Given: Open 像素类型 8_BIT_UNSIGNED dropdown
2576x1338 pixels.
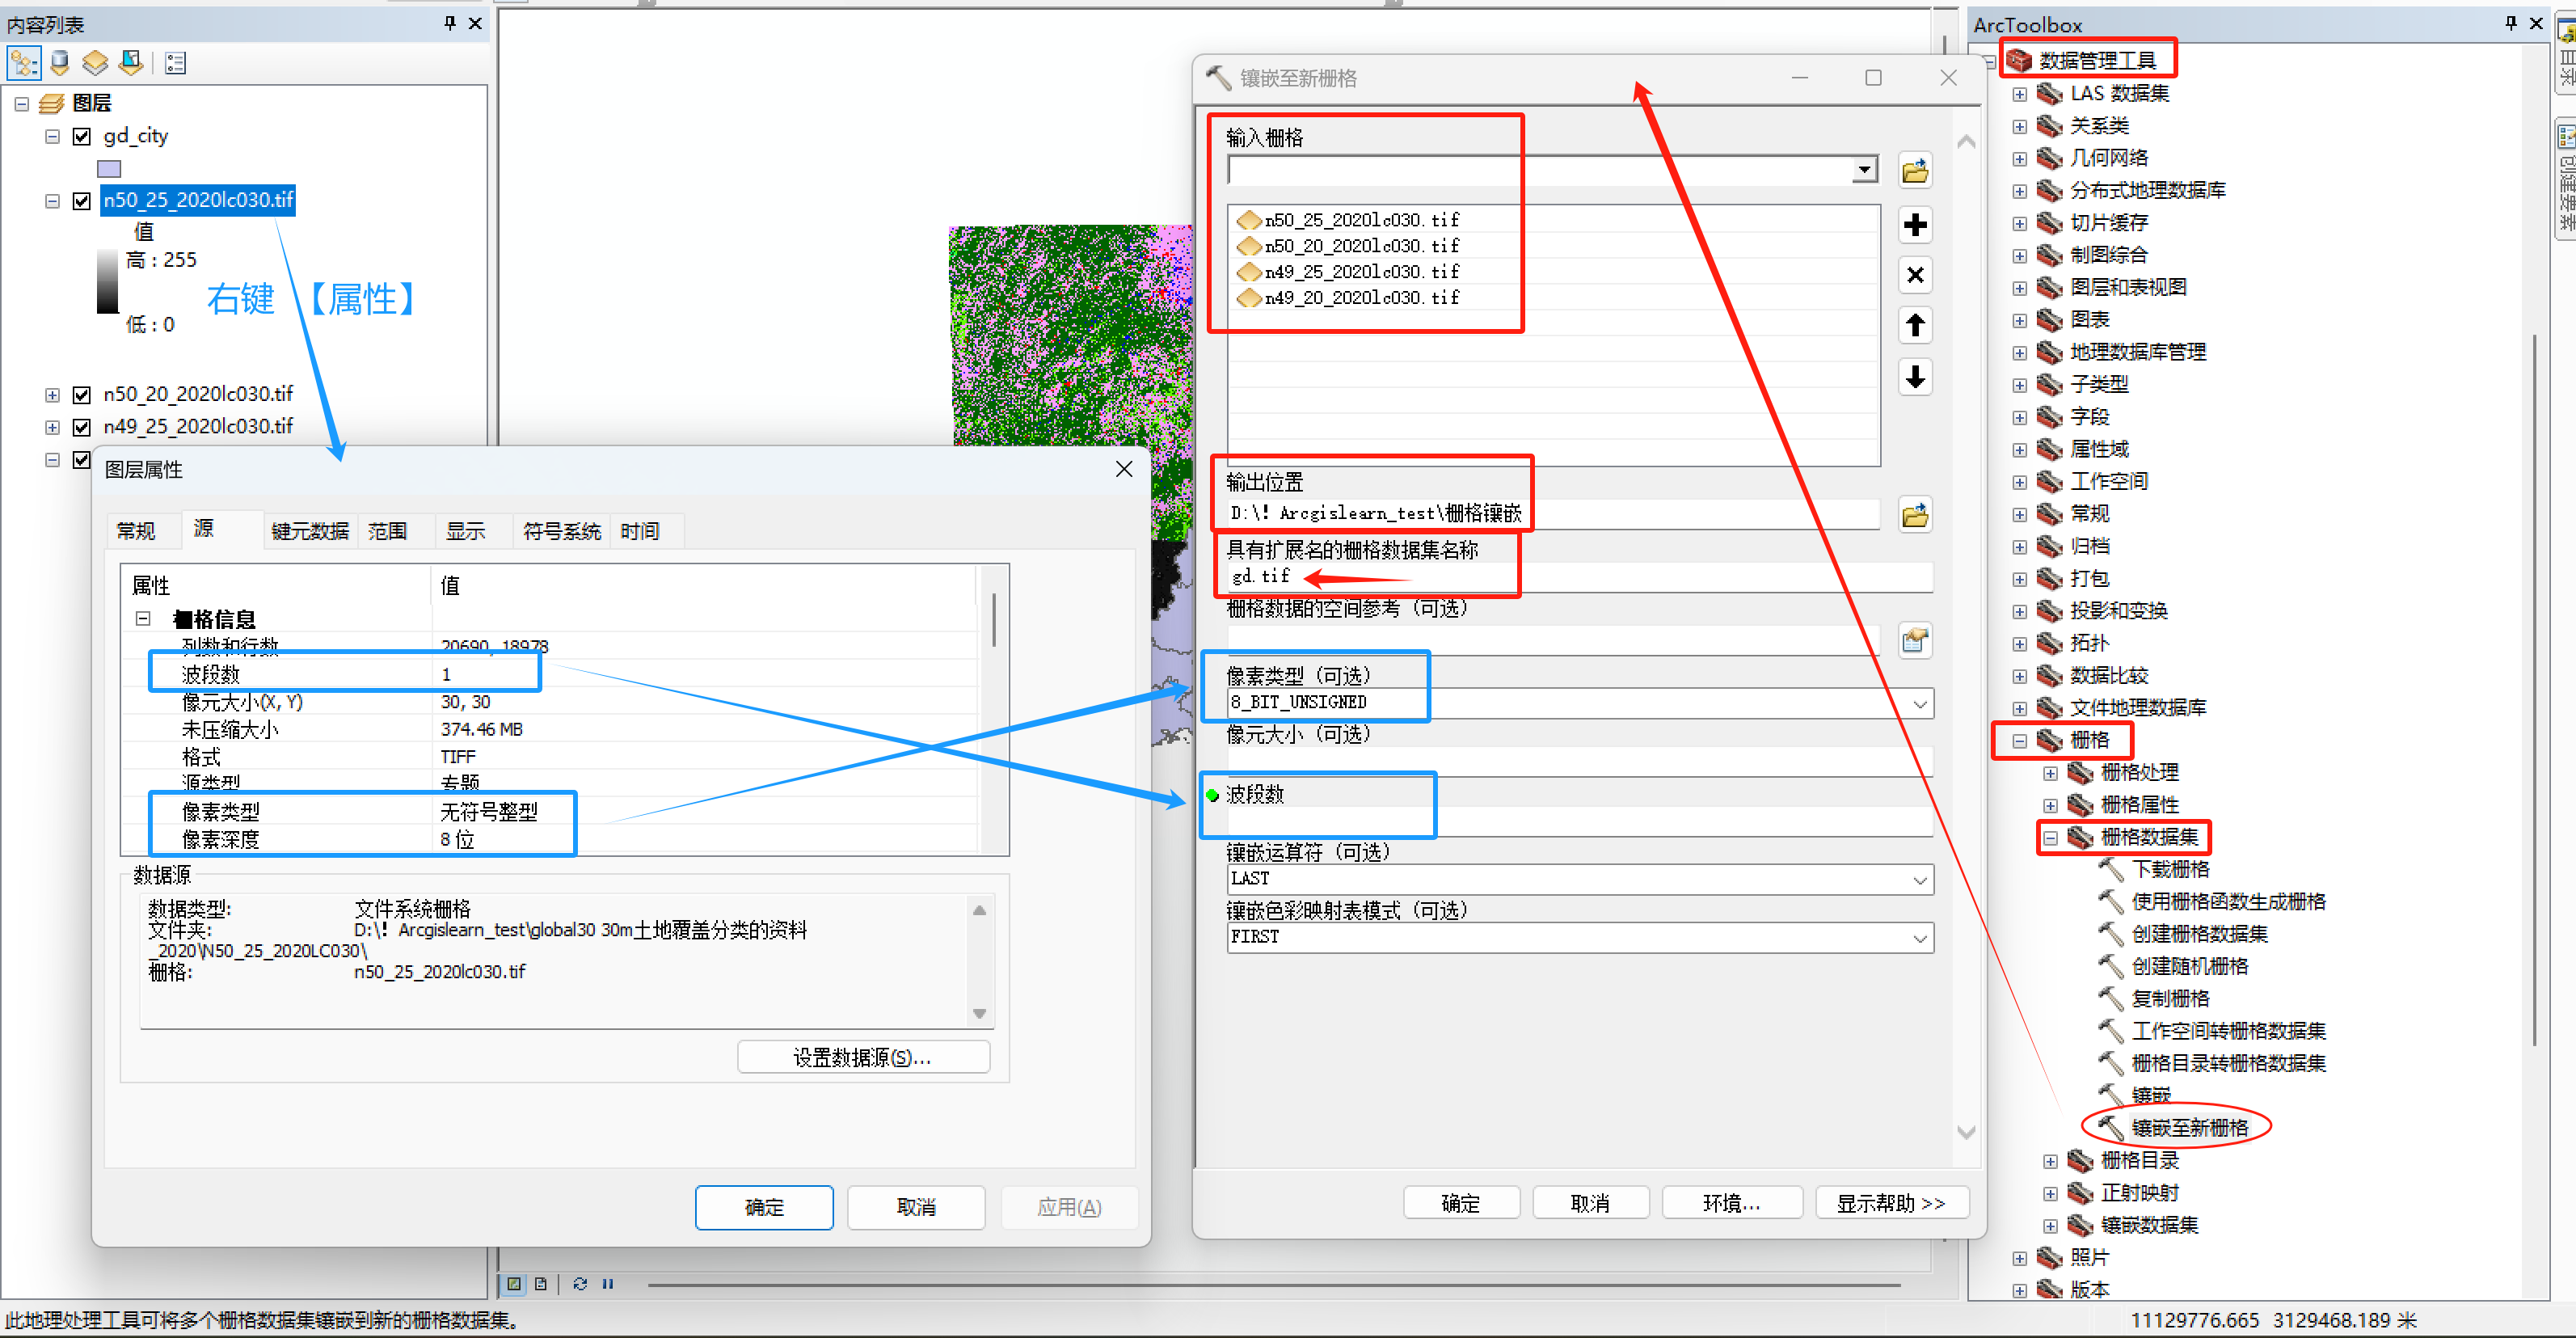Looking at the screenshot, I should [x=1919, y=704].
